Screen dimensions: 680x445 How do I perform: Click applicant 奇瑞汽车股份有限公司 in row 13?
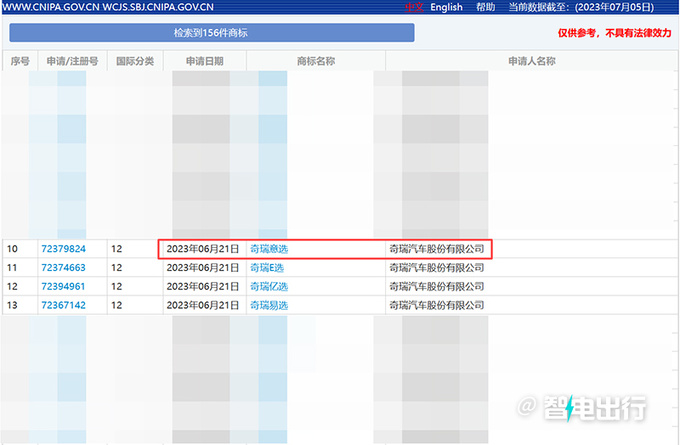click(437, 305)
